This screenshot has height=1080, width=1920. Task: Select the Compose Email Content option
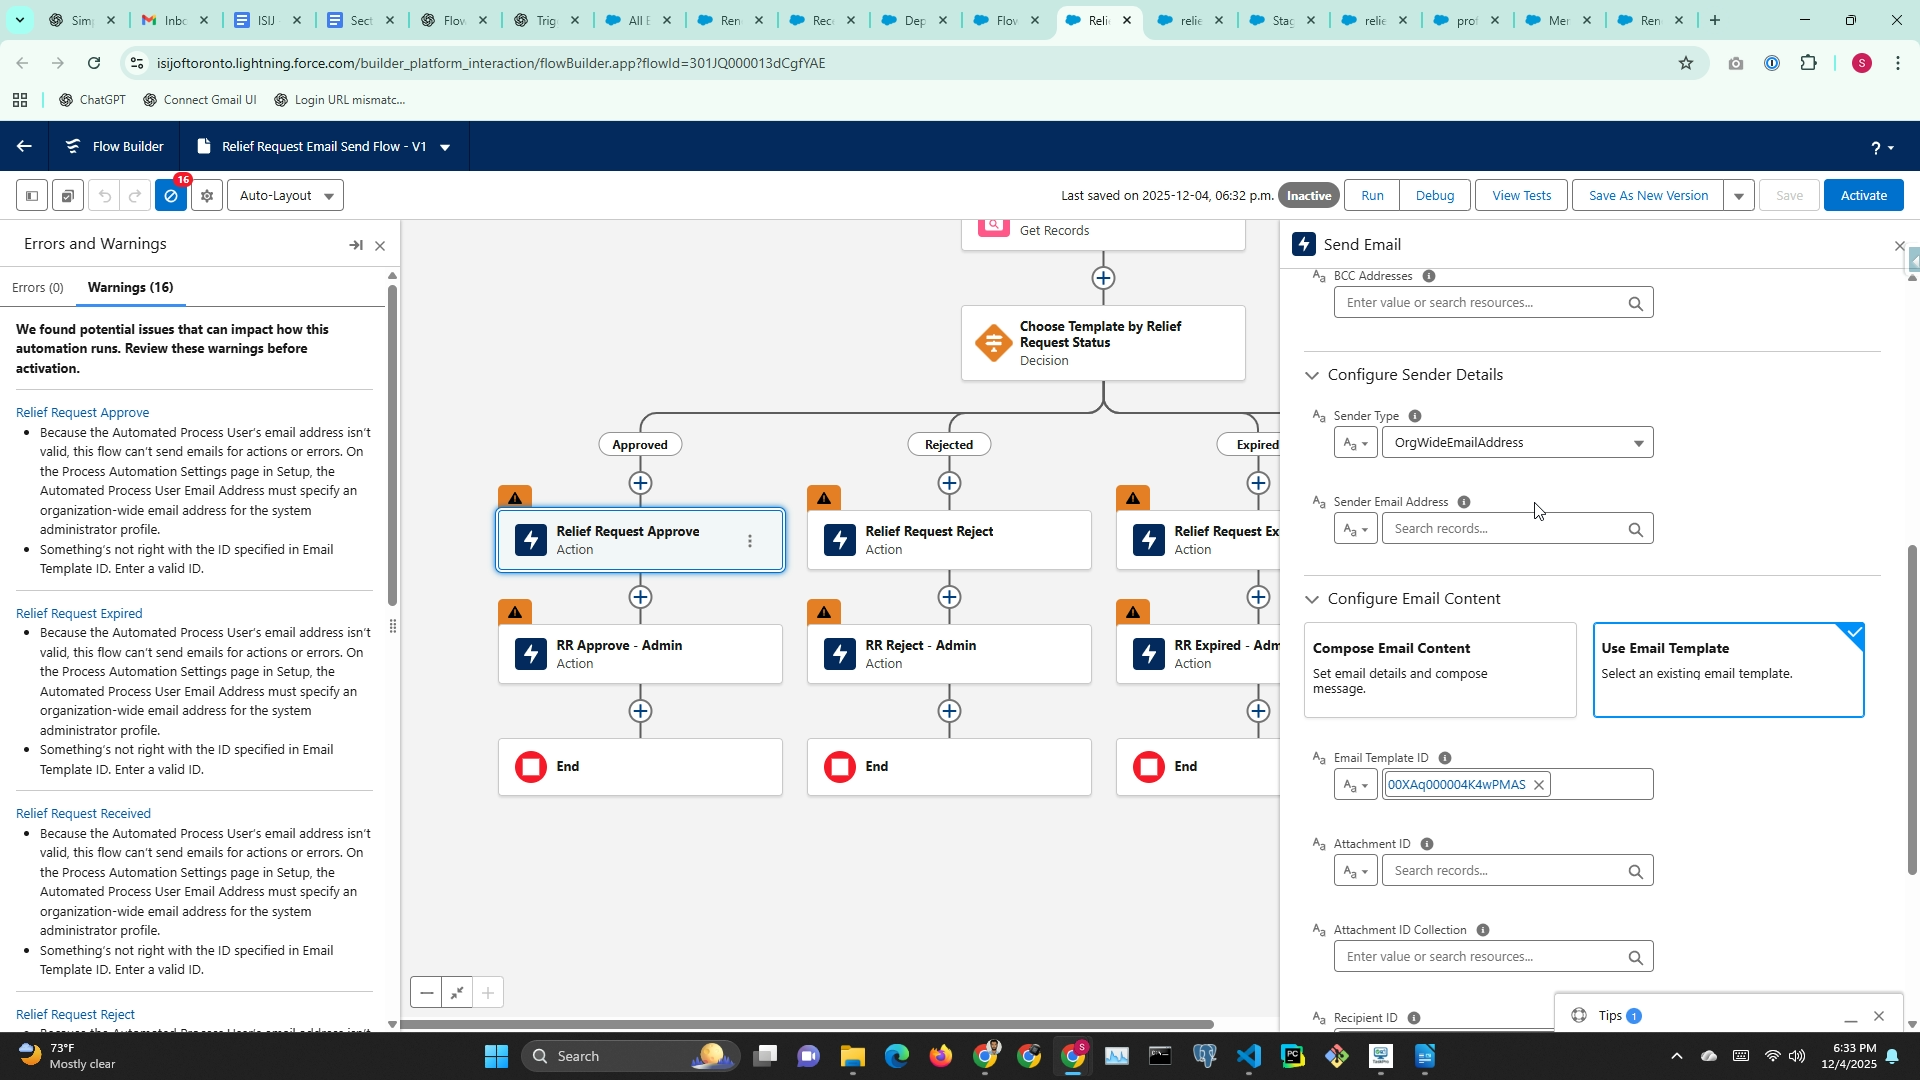[1440, 669]
